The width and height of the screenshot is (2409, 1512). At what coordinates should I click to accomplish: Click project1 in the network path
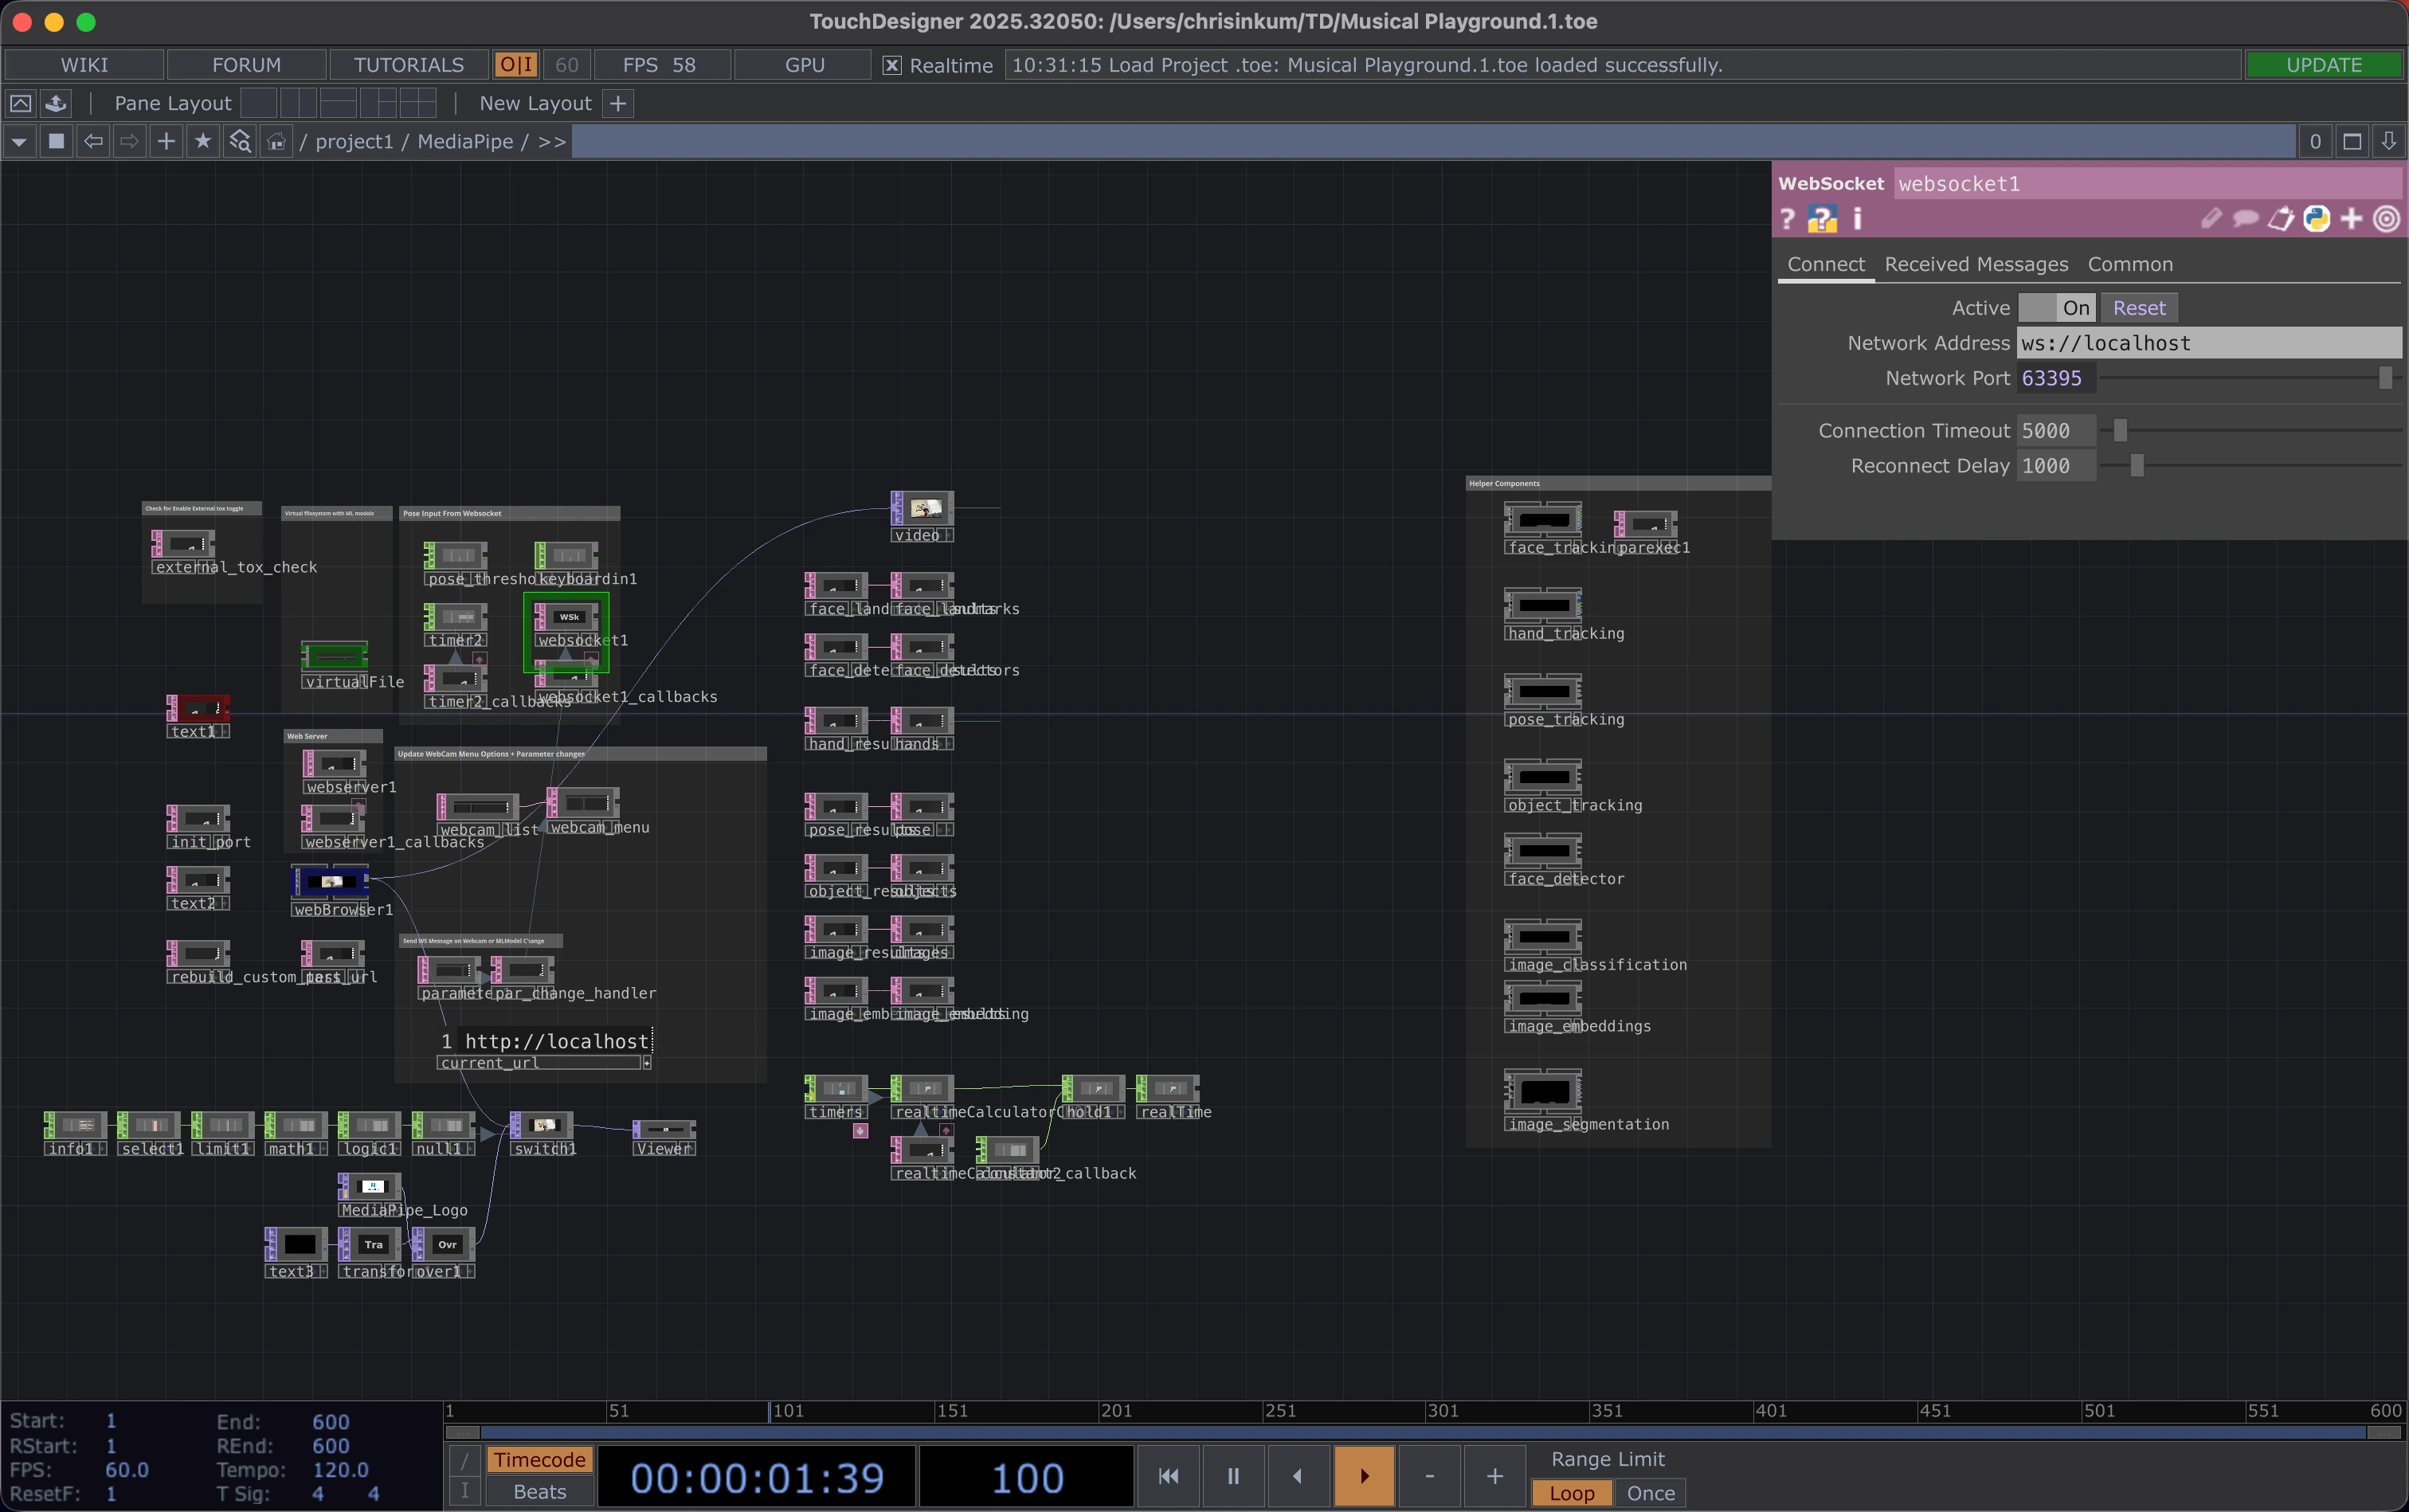354,142
